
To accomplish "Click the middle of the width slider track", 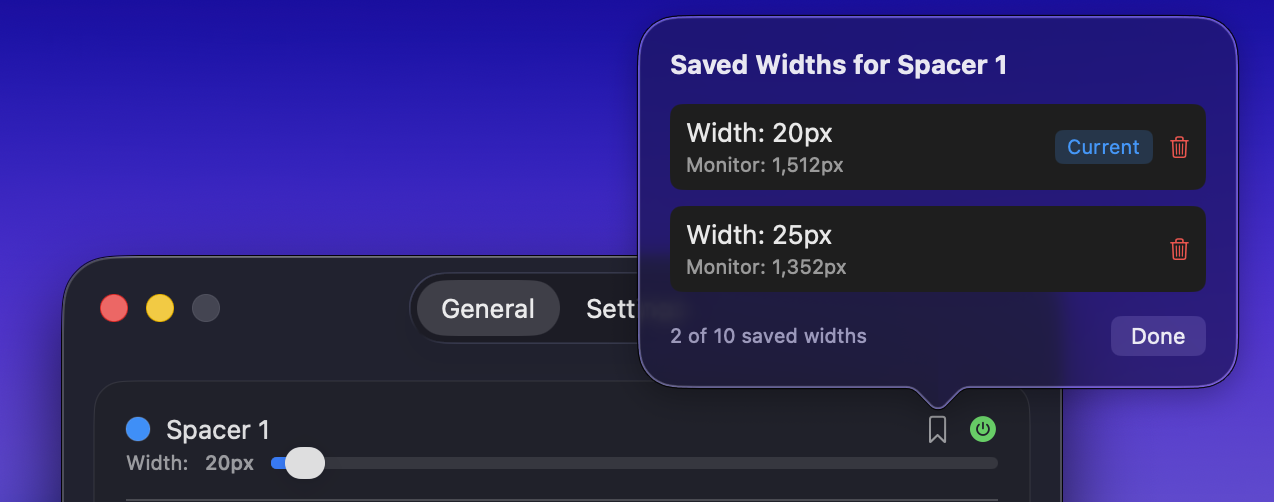I will [635, 463].
